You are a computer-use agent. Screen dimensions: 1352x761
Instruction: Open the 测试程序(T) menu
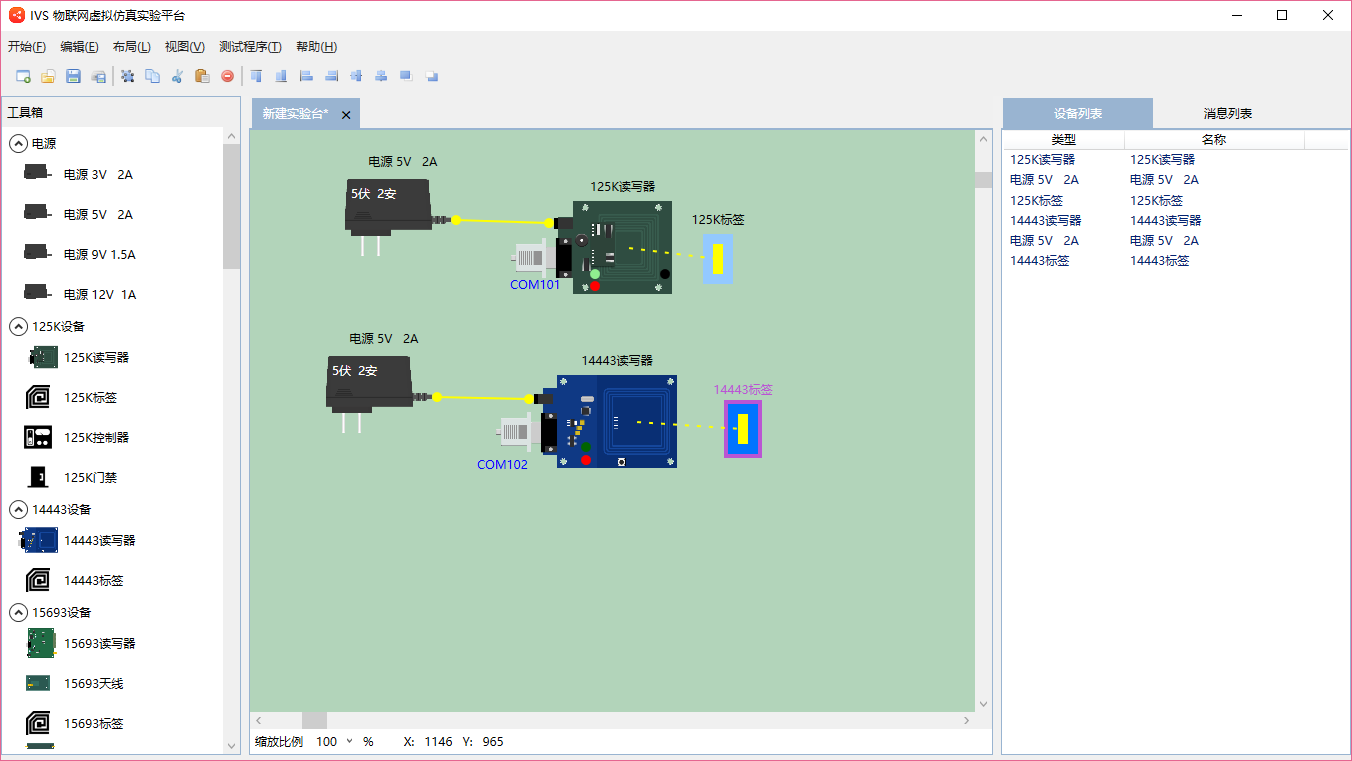pos(250,47)
